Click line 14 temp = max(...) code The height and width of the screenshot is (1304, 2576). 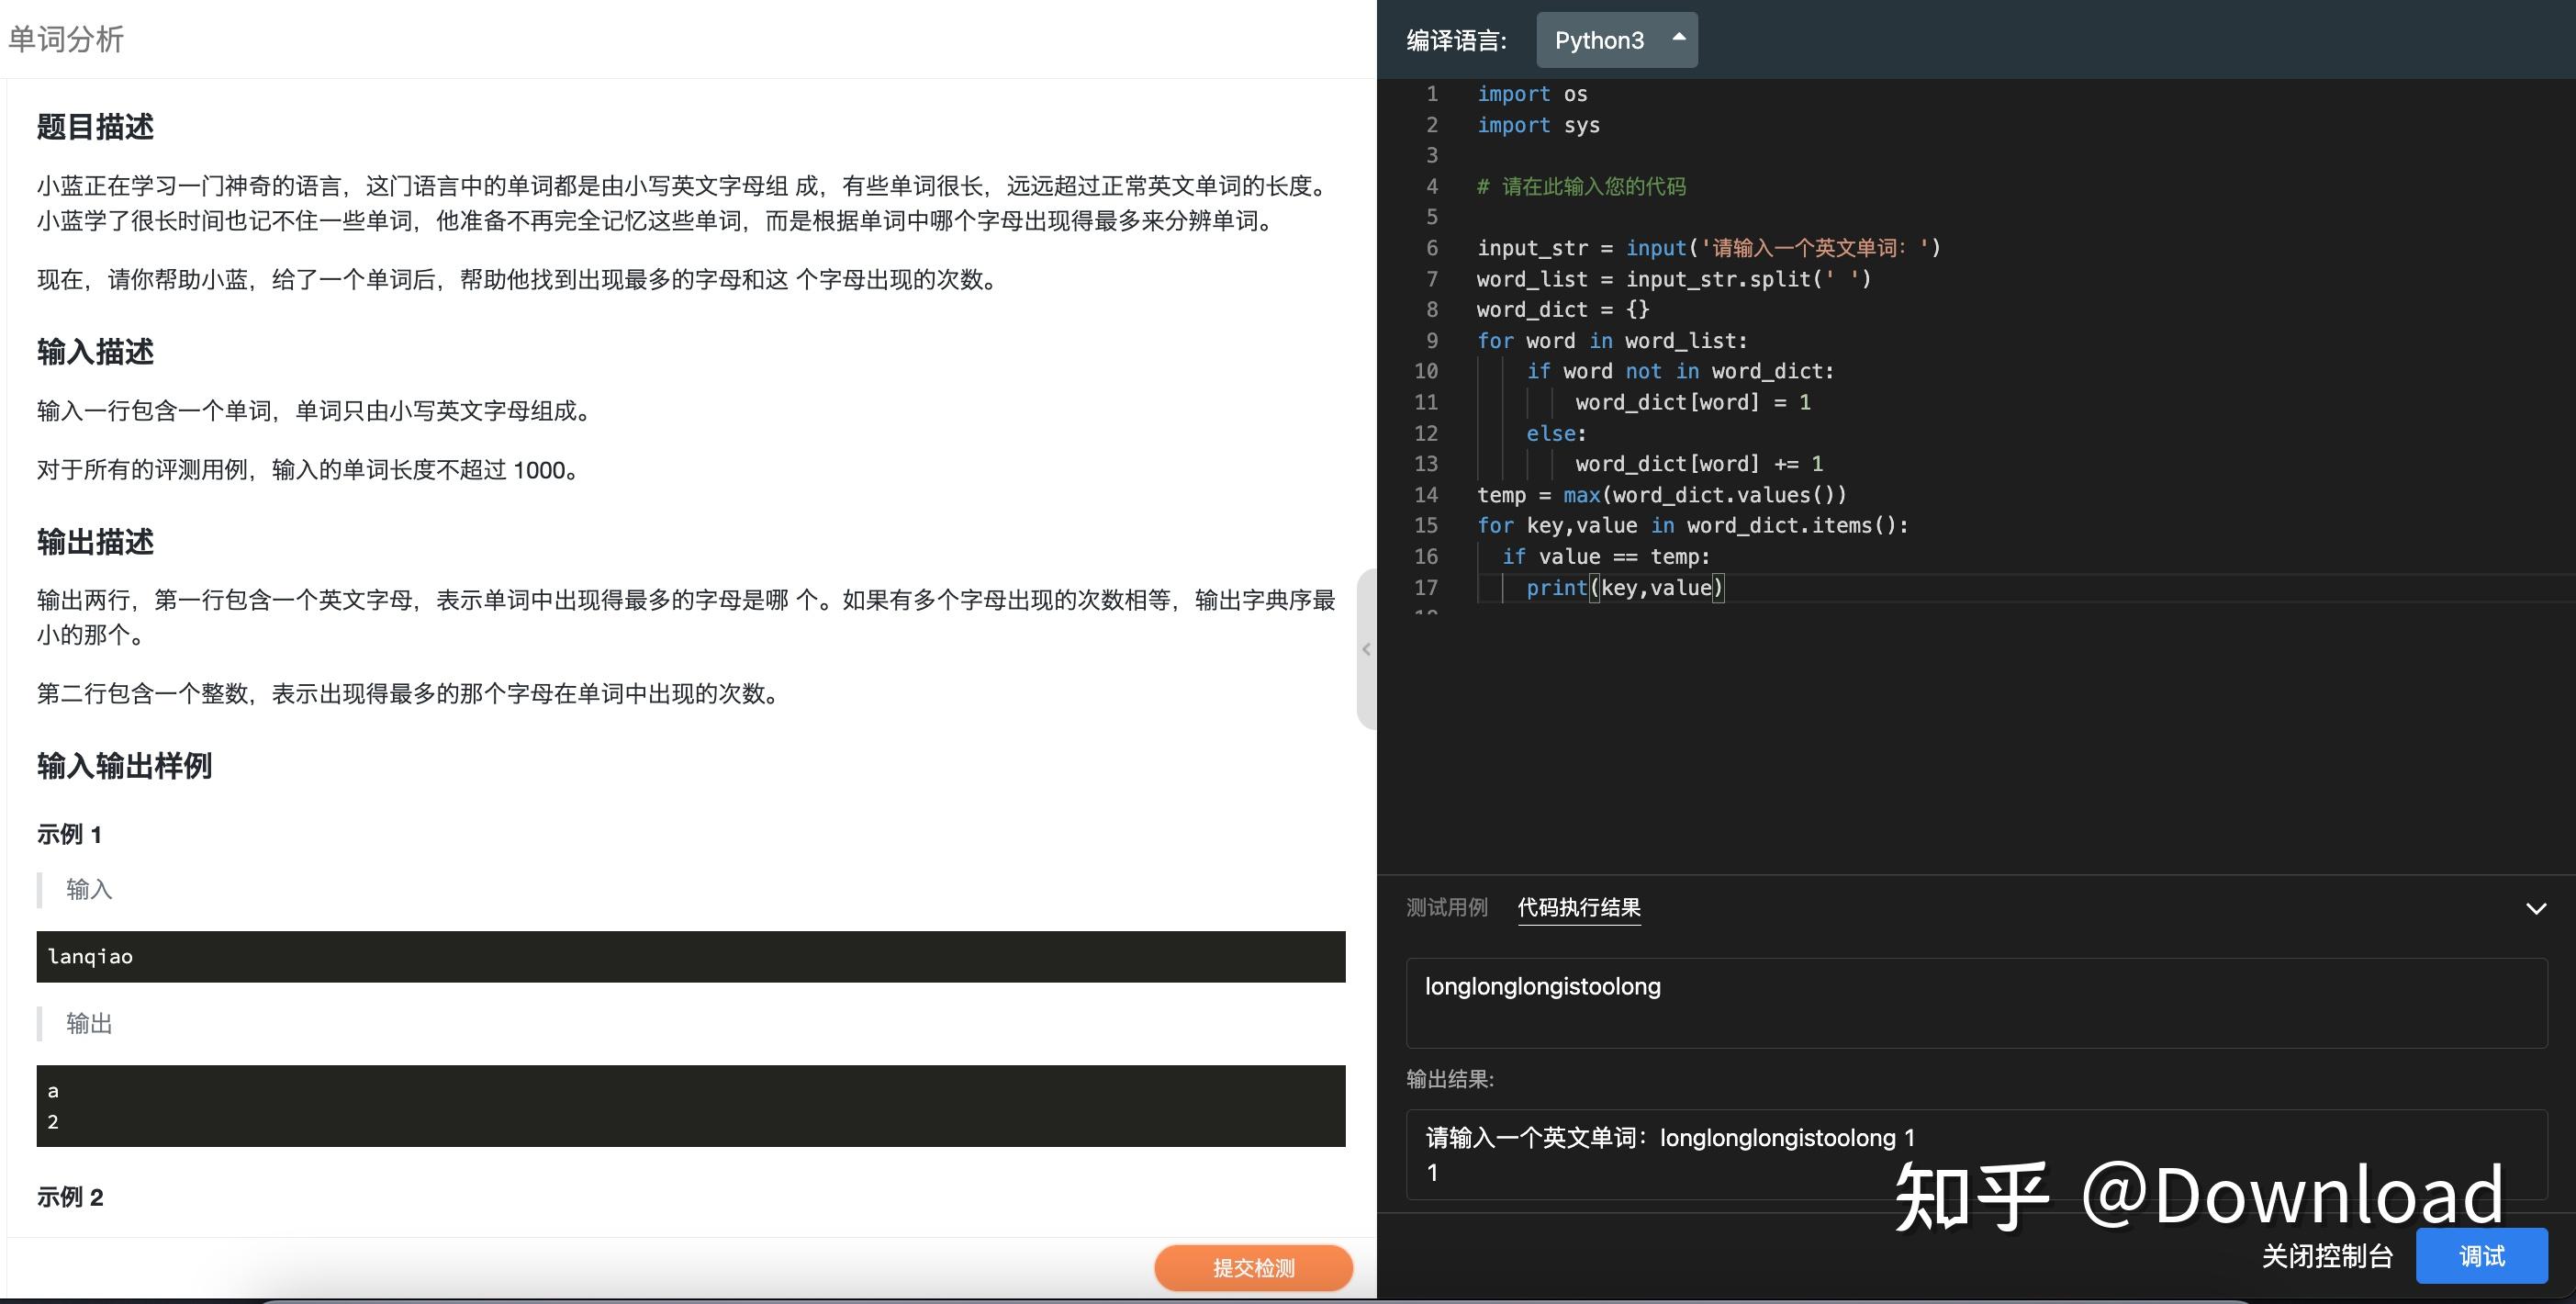click(x=1661, y=495)
